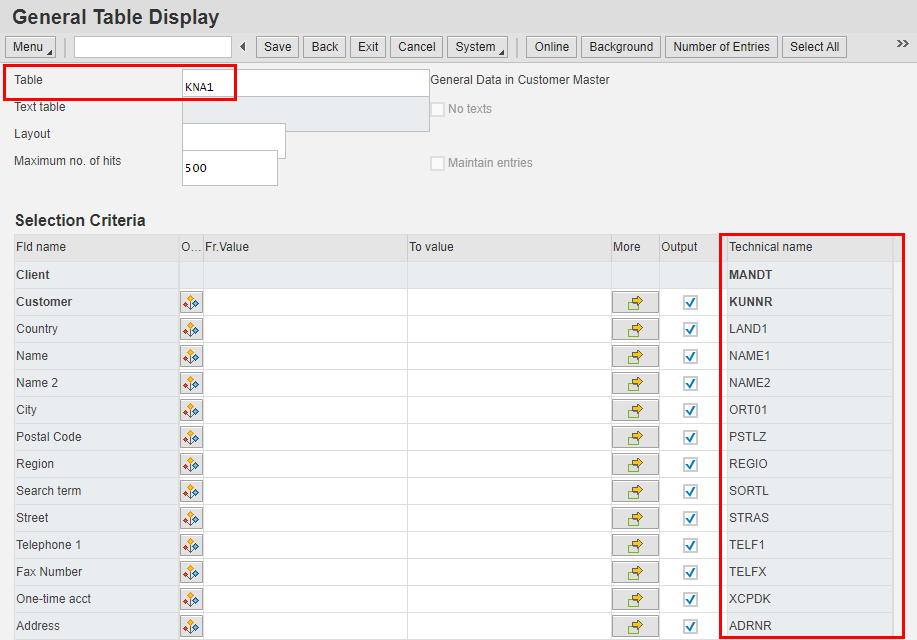Open multiple selection arrow for Name row
This screenshot has width=917, height=640.
tap(635, 356)
